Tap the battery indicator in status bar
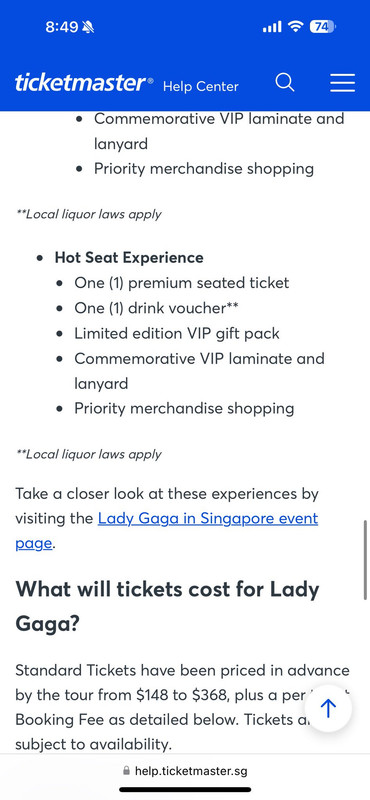370x800 pixels. tap(323, 27)
